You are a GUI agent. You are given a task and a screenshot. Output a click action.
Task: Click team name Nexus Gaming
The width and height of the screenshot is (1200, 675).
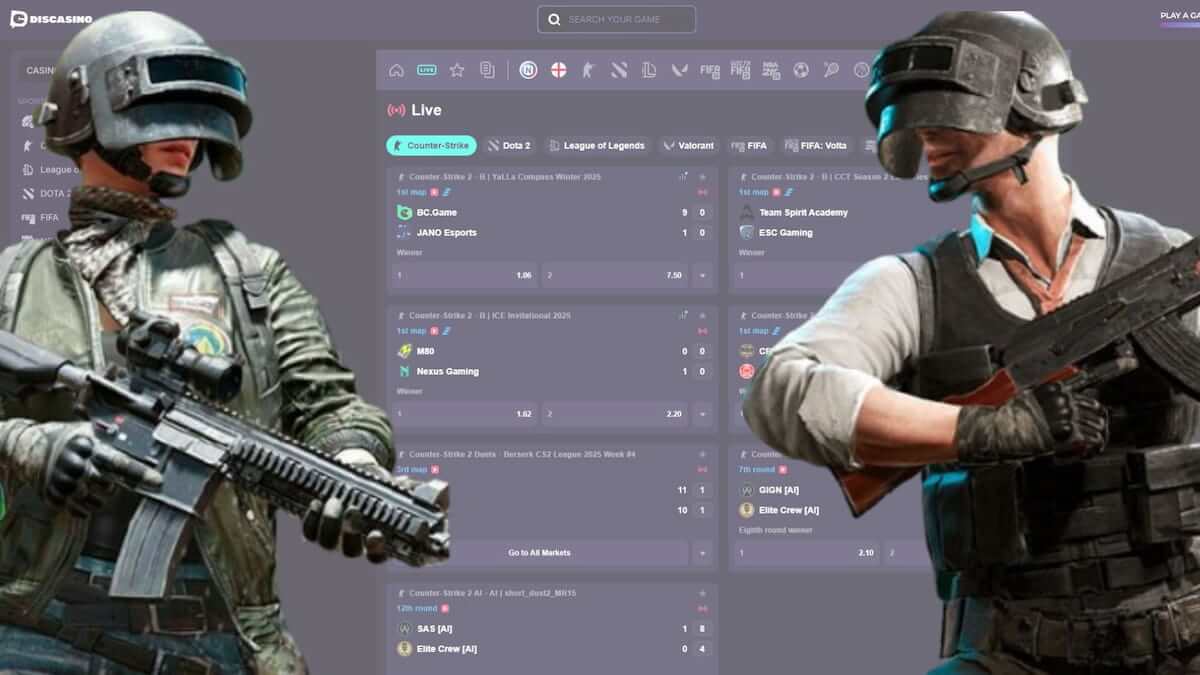pos(448,372)
